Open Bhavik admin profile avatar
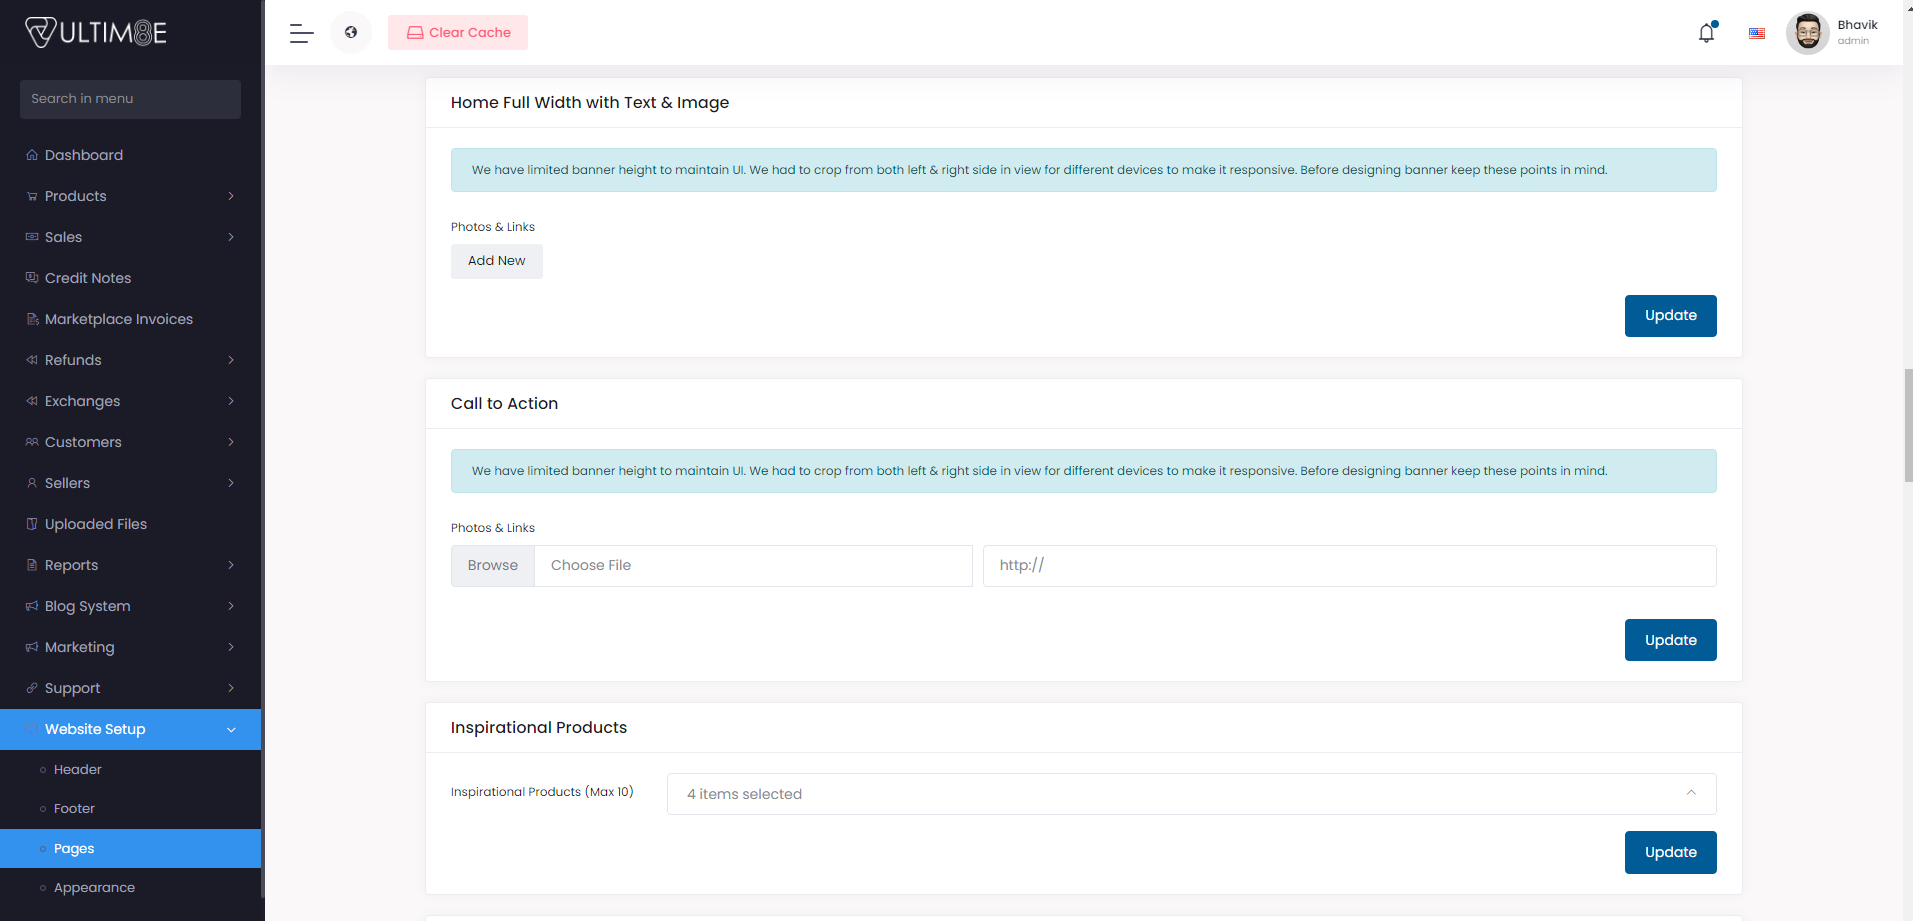 pos(1807,33)
